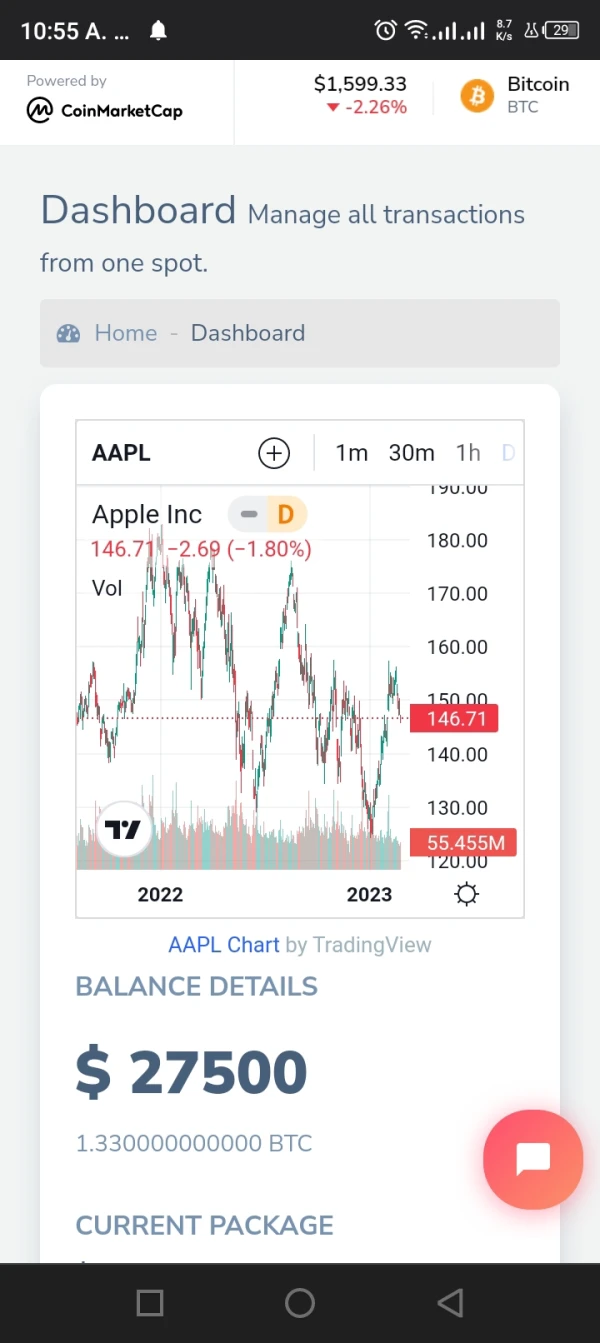
Task: Switch to the 1h chart interval
Action: pyautogui.click(x=468, y=453)
